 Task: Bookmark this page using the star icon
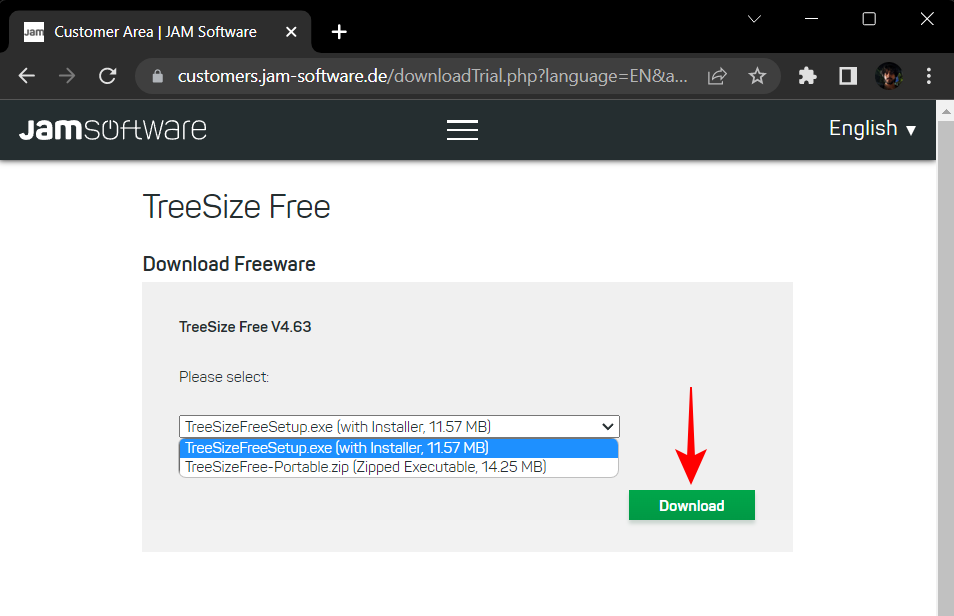tap(757, 75)
